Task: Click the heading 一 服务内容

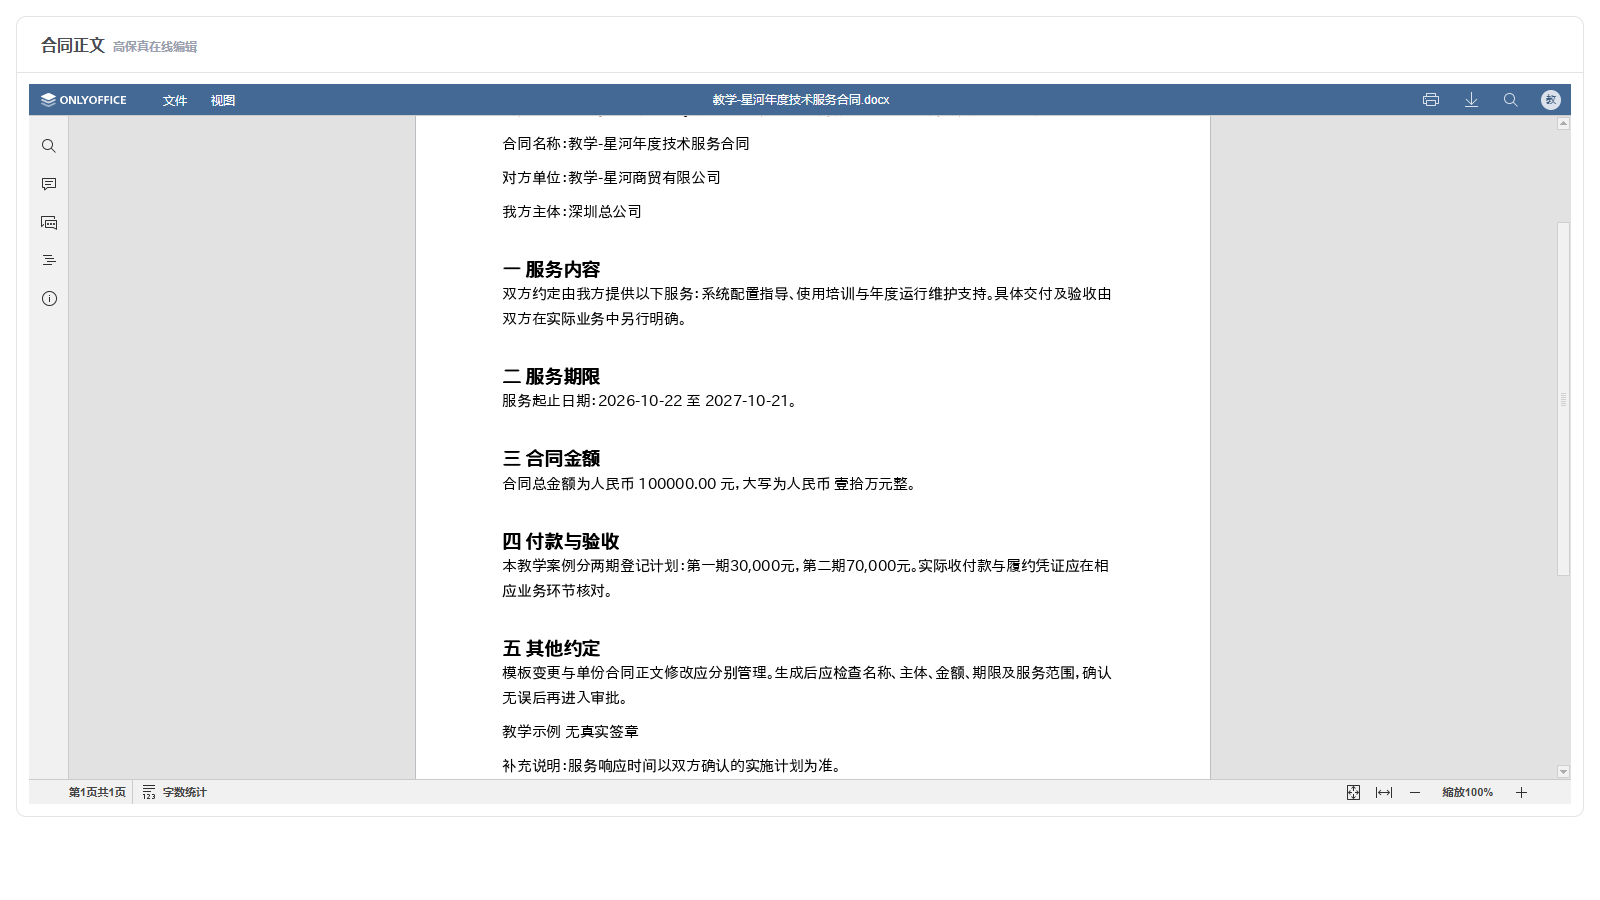Action: (551, 270)
